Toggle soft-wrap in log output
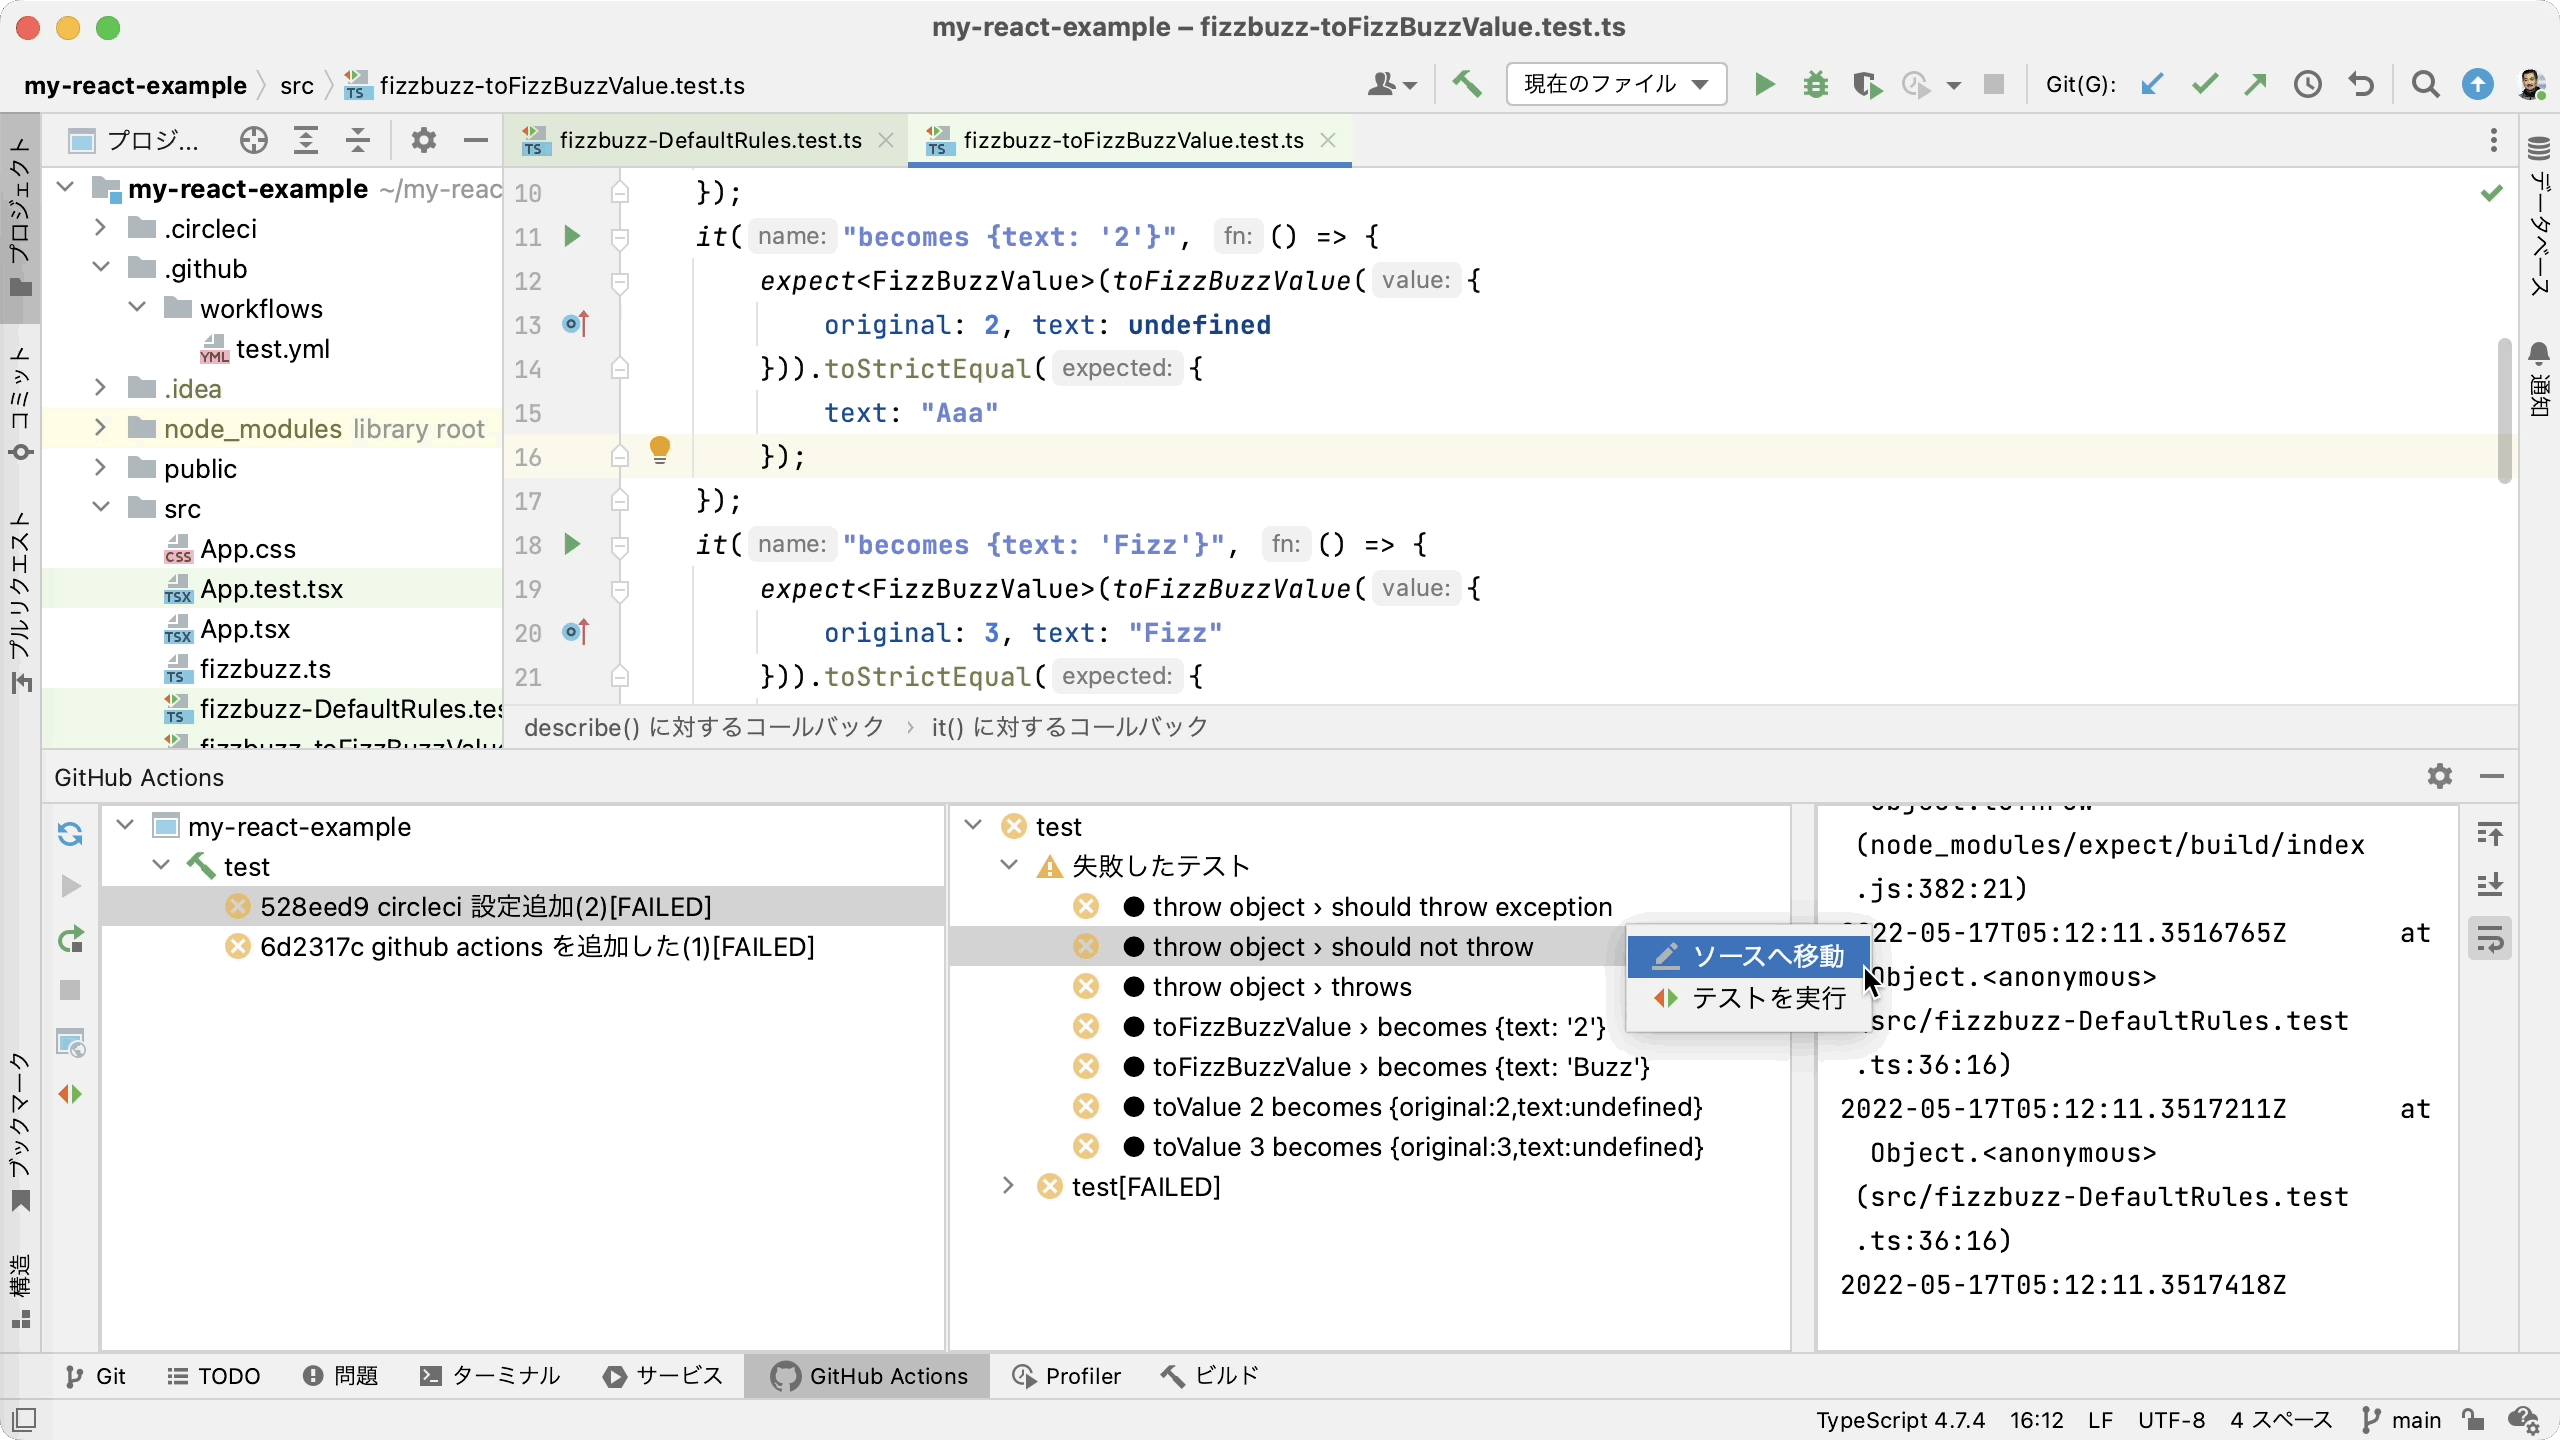 click(2490, 939)
